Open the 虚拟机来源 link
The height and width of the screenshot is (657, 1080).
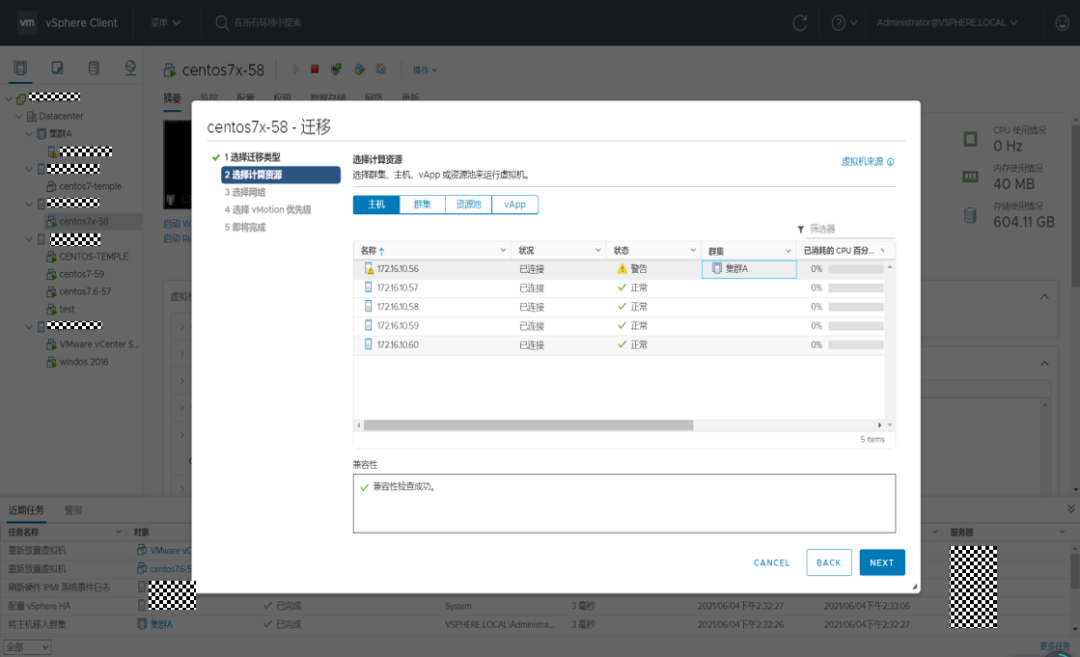(x=862, y=162)
